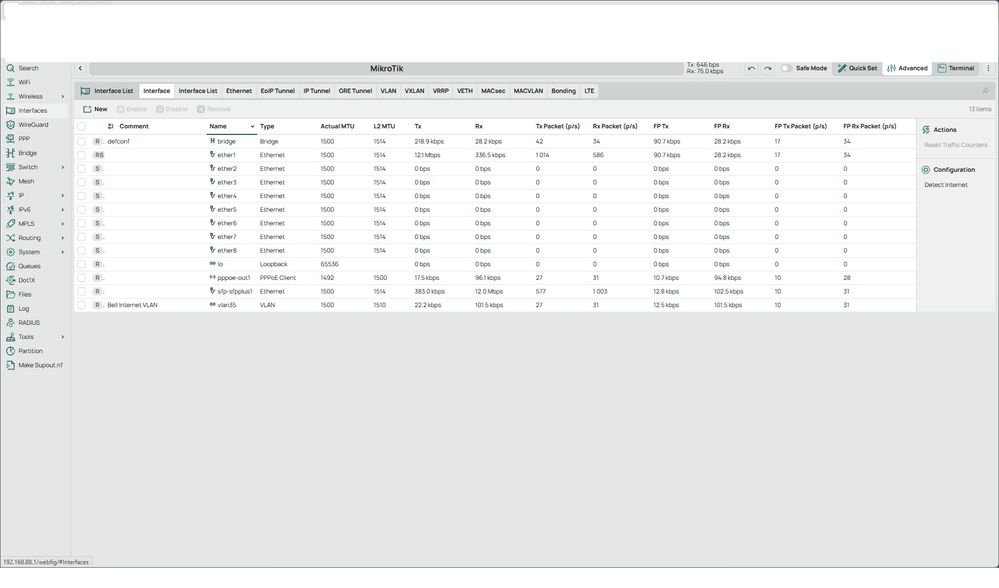
Task: Expand the Wireless submenu
Action: tap(62, 97)
